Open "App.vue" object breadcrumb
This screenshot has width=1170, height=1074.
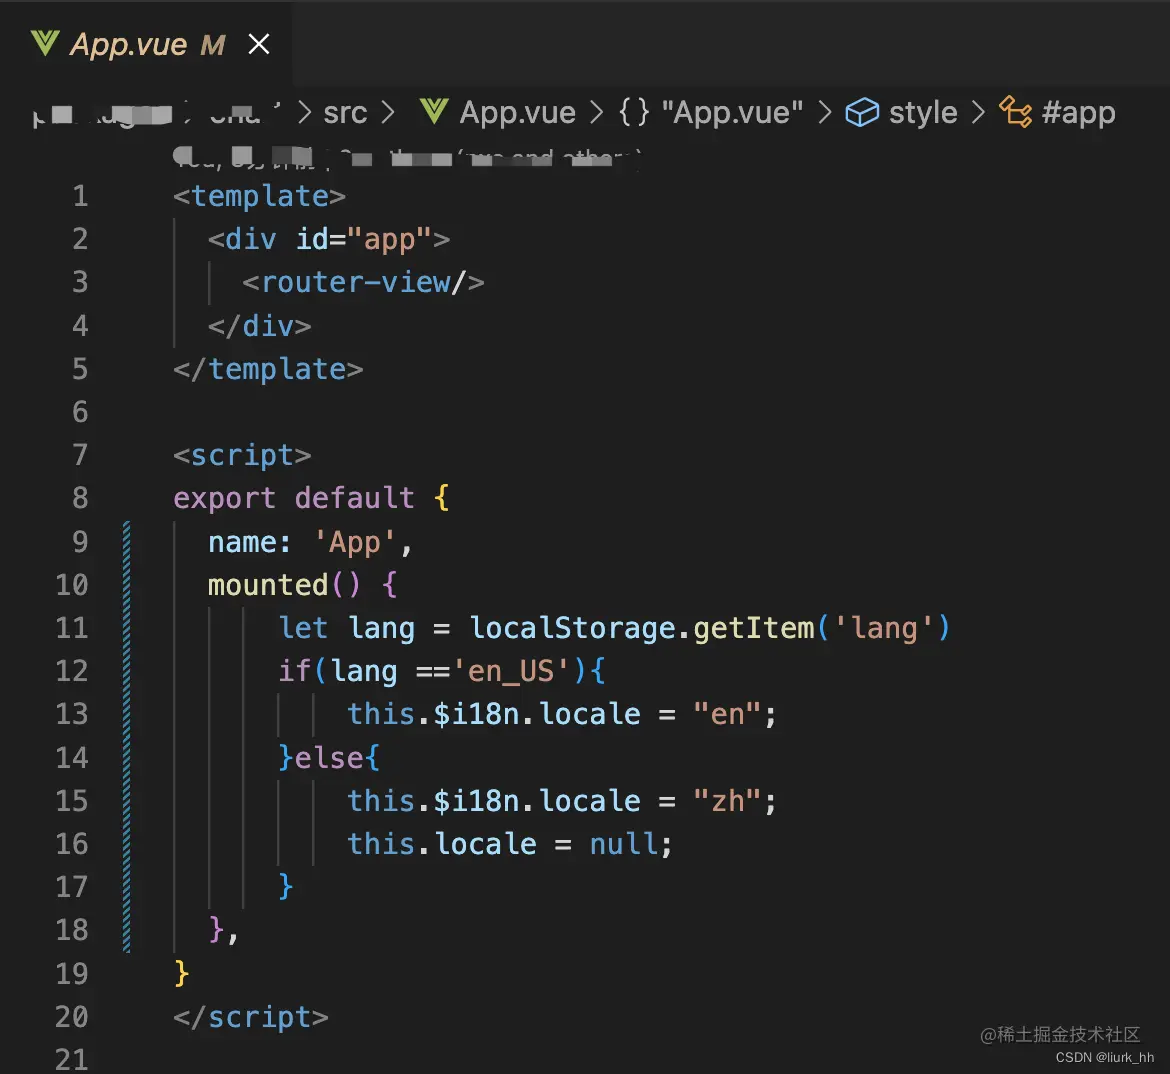click(x=731, y=113)
